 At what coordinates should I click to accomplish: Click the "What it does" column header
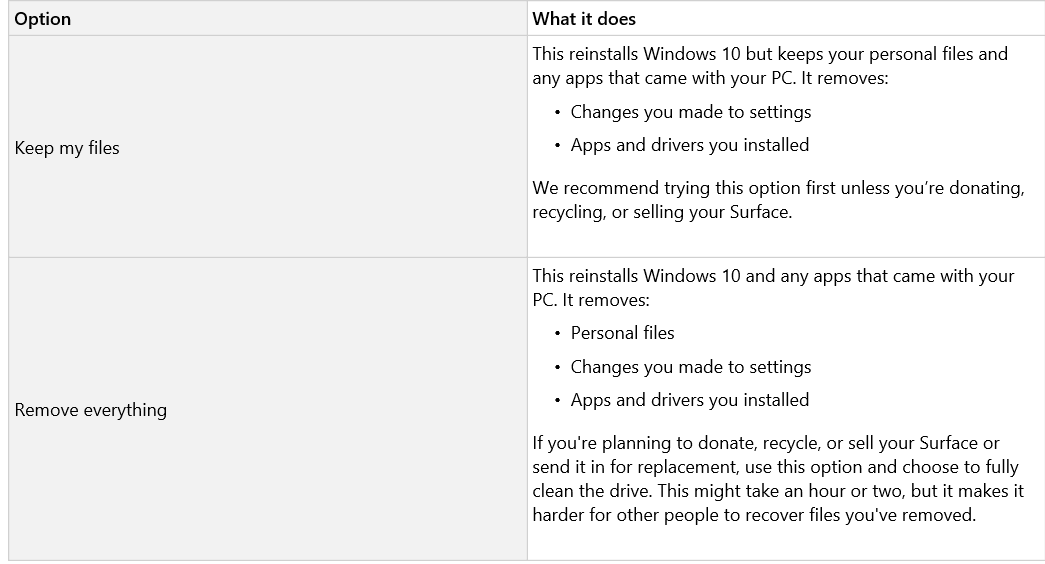tap(584, 19)
